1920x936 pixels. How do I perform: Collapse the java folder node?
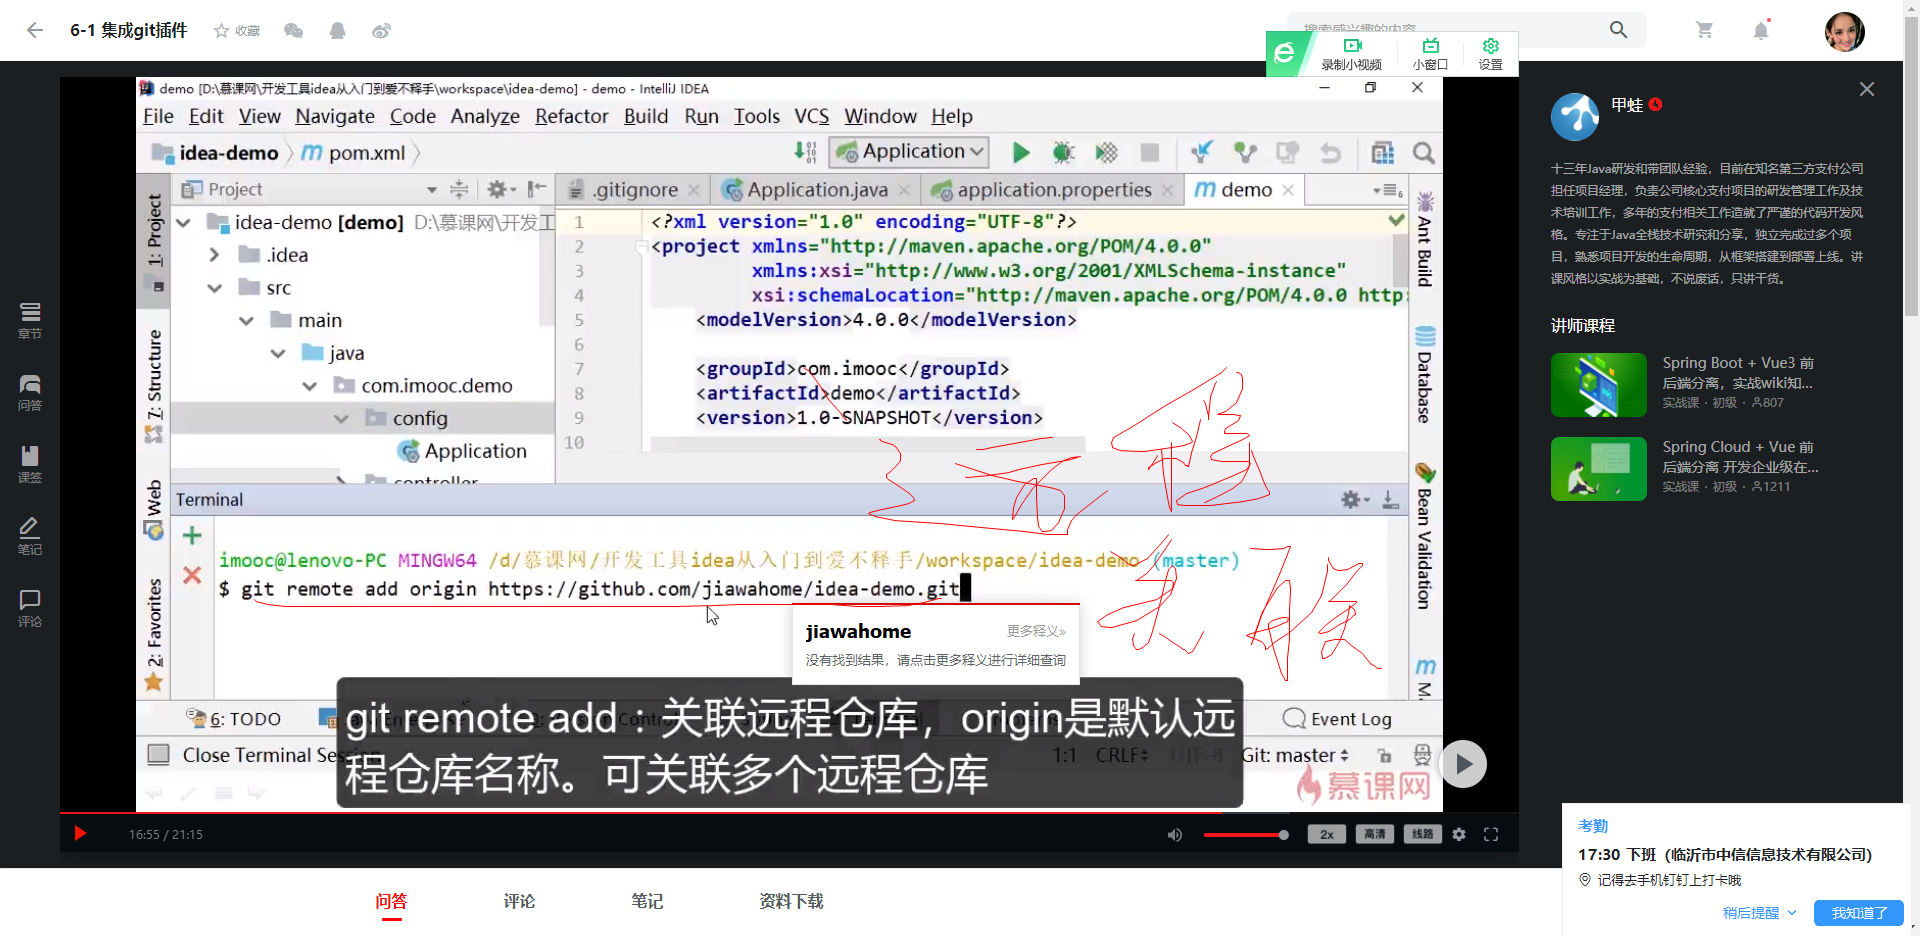tap(278, 353)
